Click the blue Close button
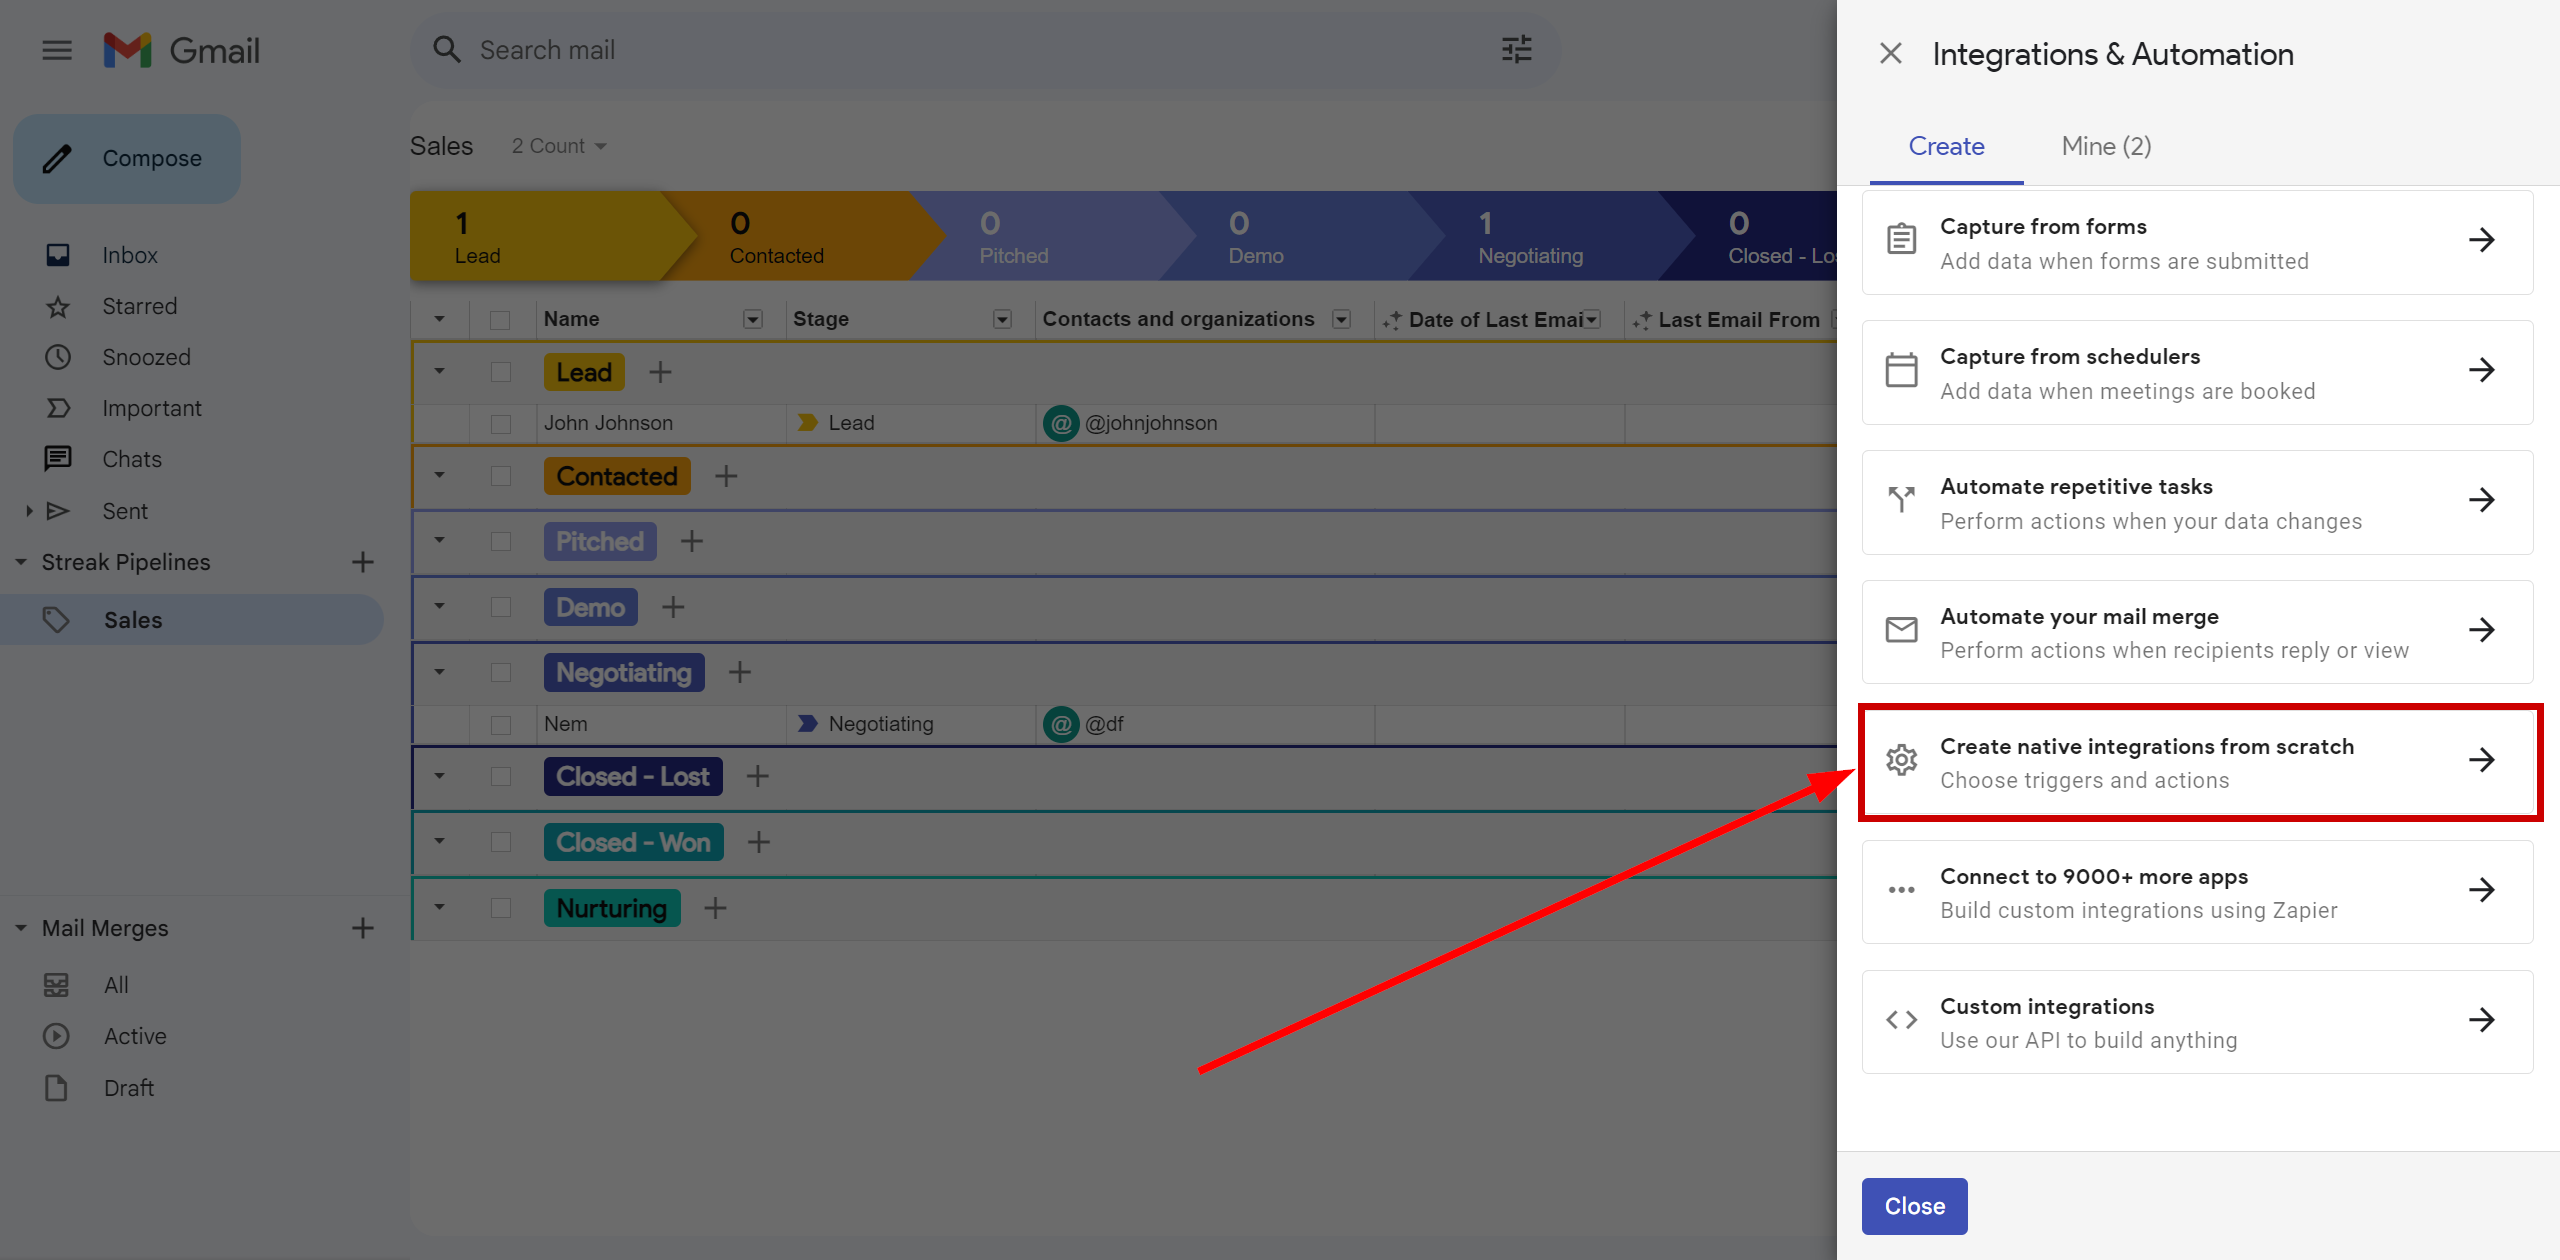Screen dimensions: 2560x1260 (1914, 1206)
